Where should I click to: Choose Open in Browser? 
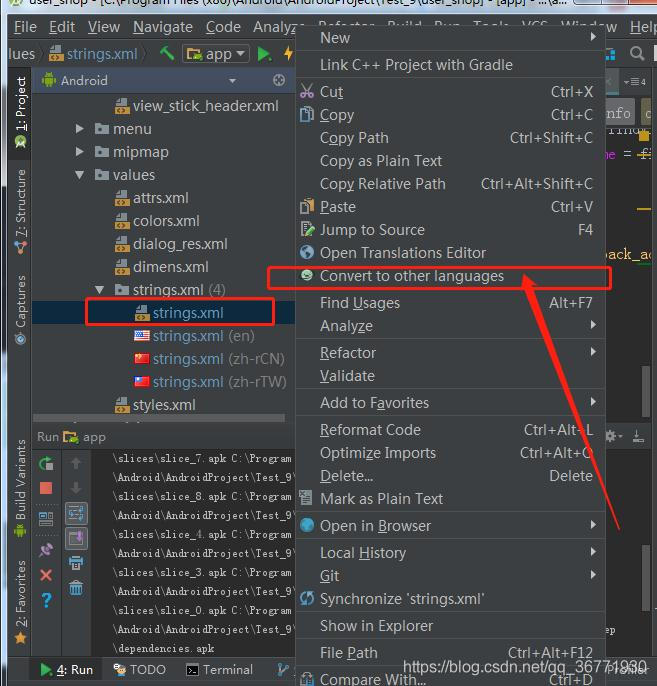click(451, 525)
